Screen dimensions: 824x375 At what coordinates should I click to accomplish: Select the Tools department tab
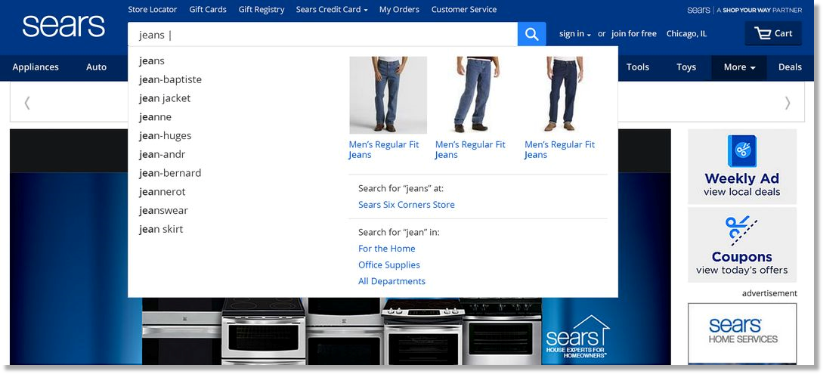pyautogui.click(x=637, y=67)
